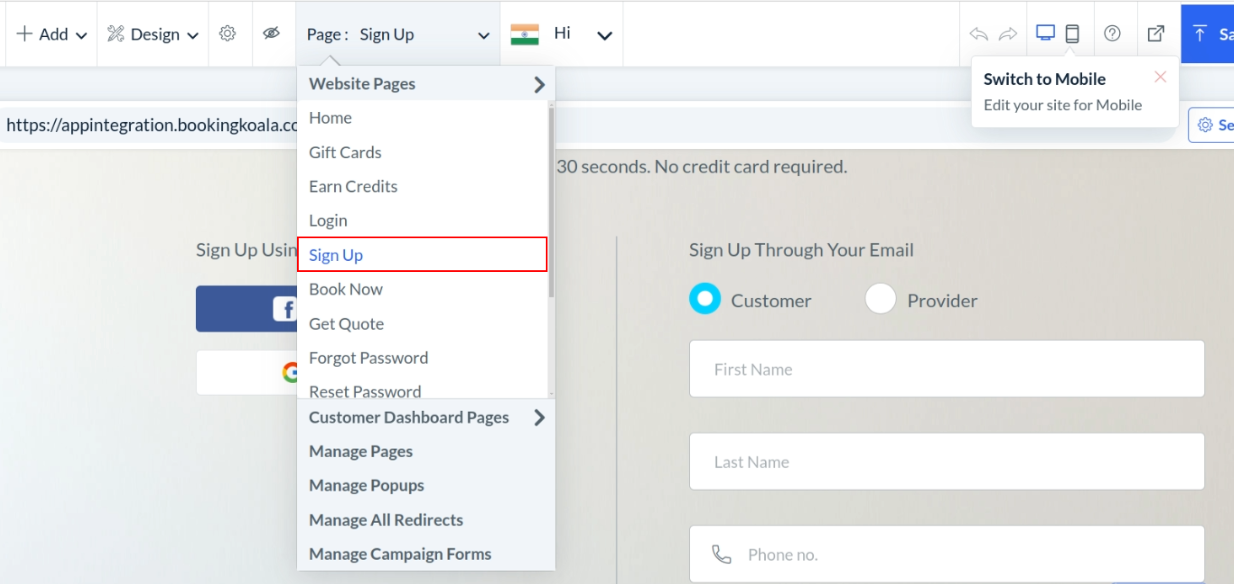Open the help question mark icon
The image size is (1234, 584).
1112,33
